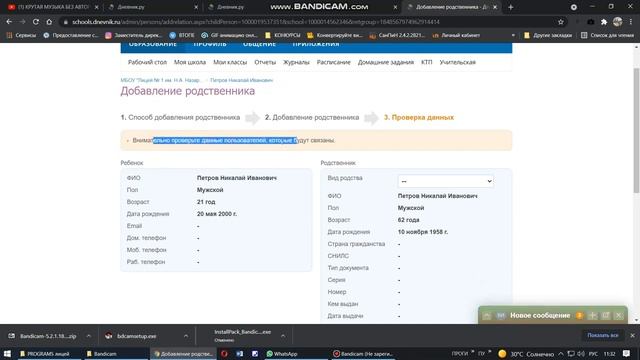Click the camera extension icon in toolbar

pos(591,22)
